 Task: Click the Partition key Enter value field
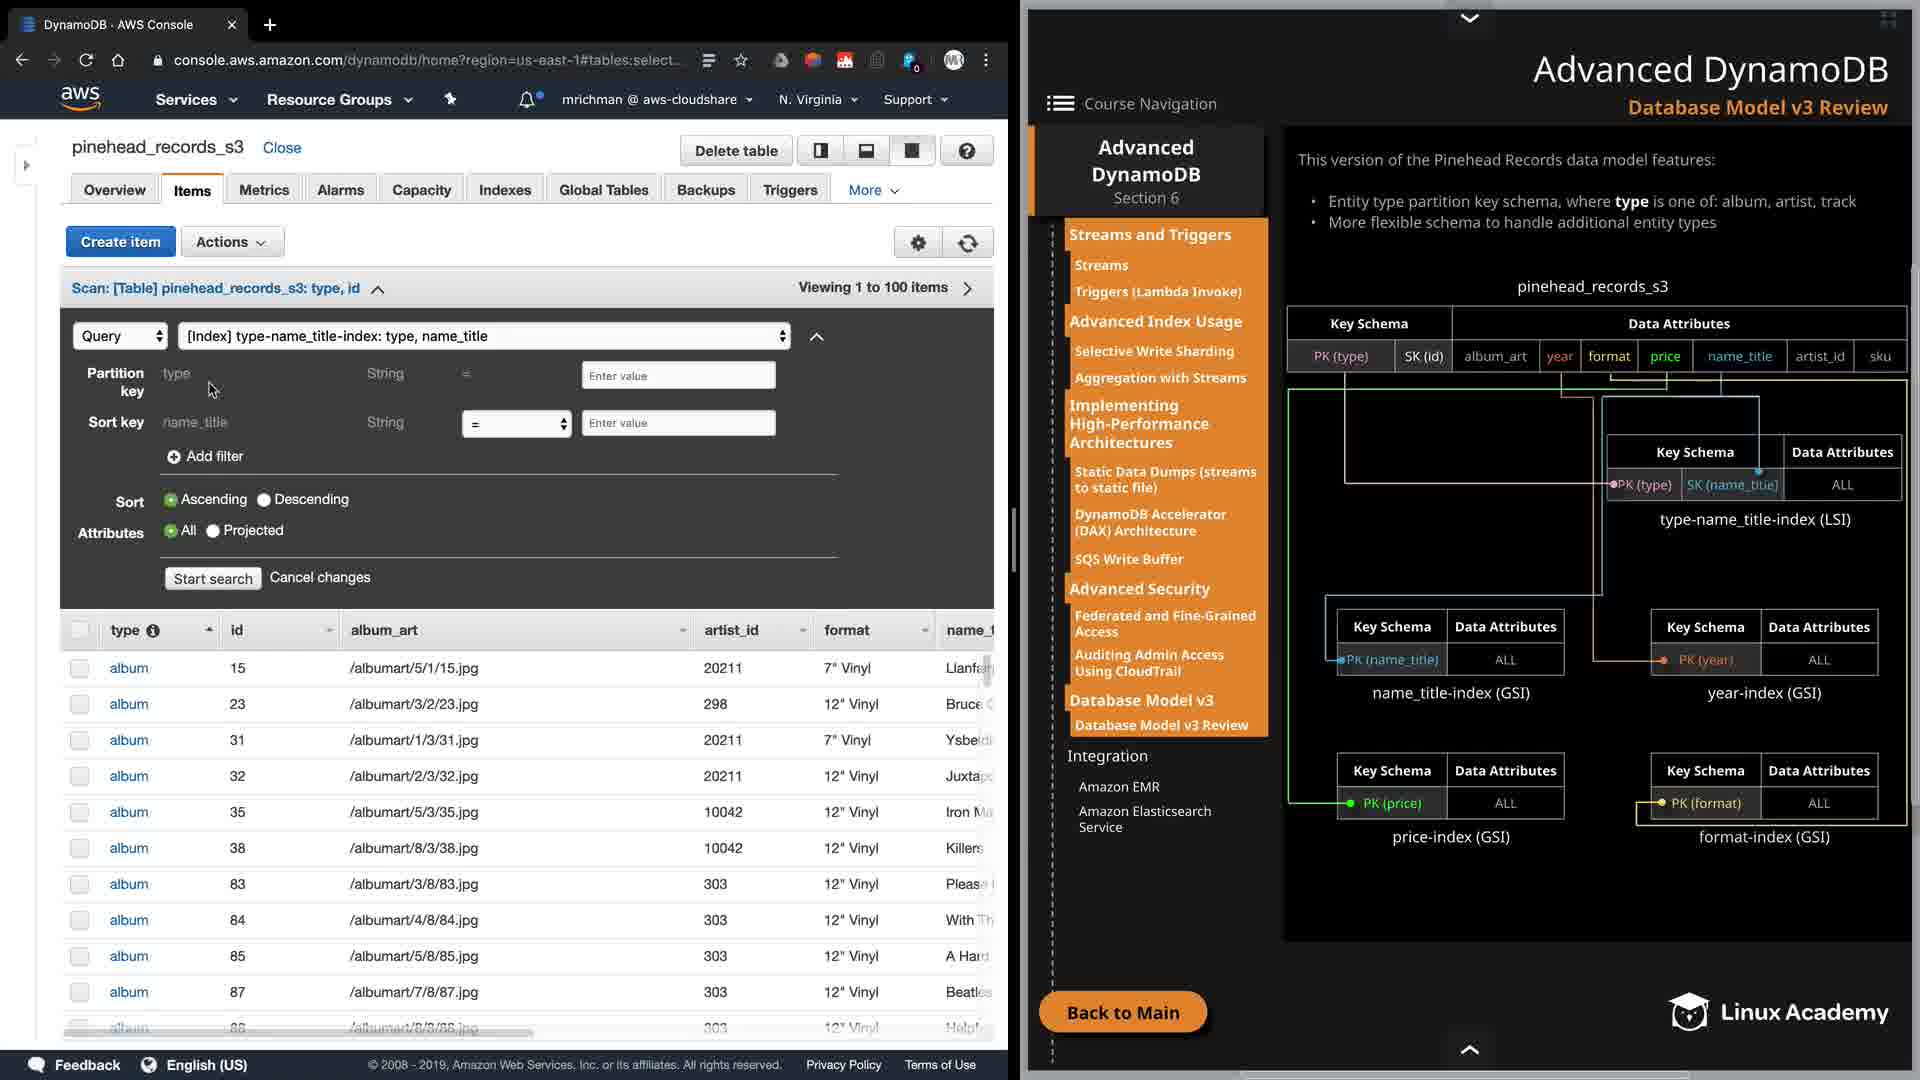(x=678, y=376)
